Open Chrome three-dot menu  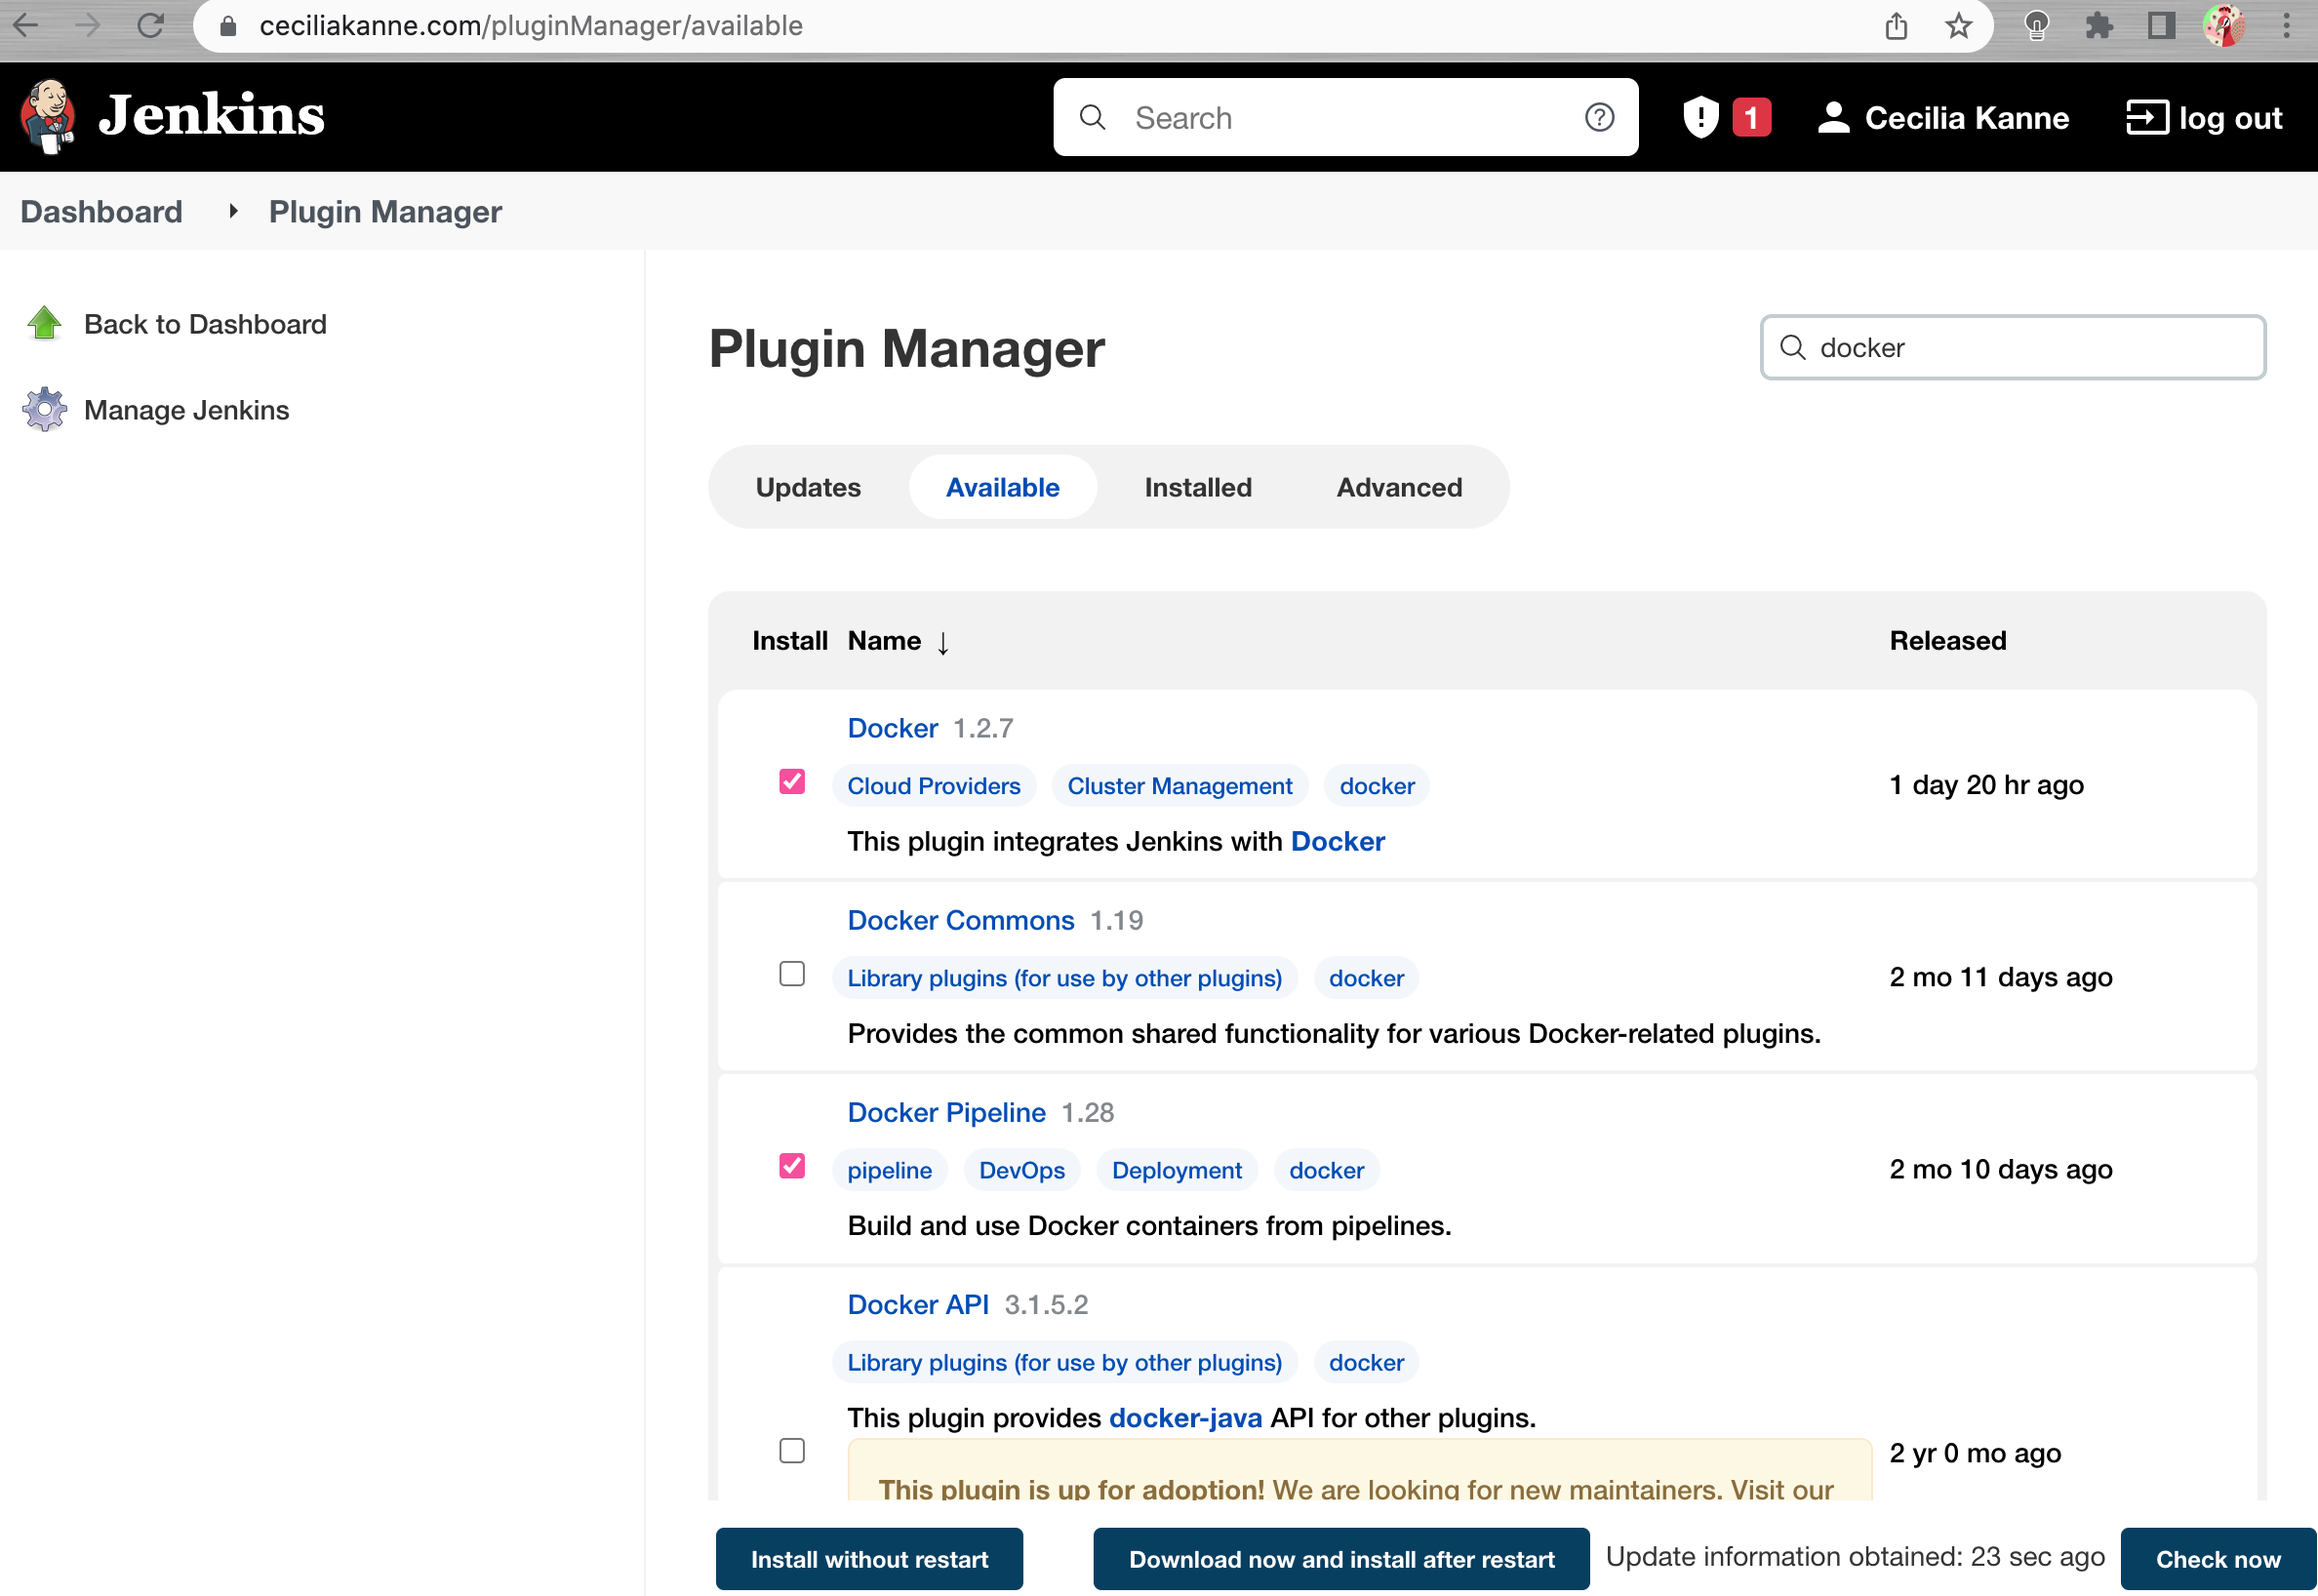(2286, 26)
